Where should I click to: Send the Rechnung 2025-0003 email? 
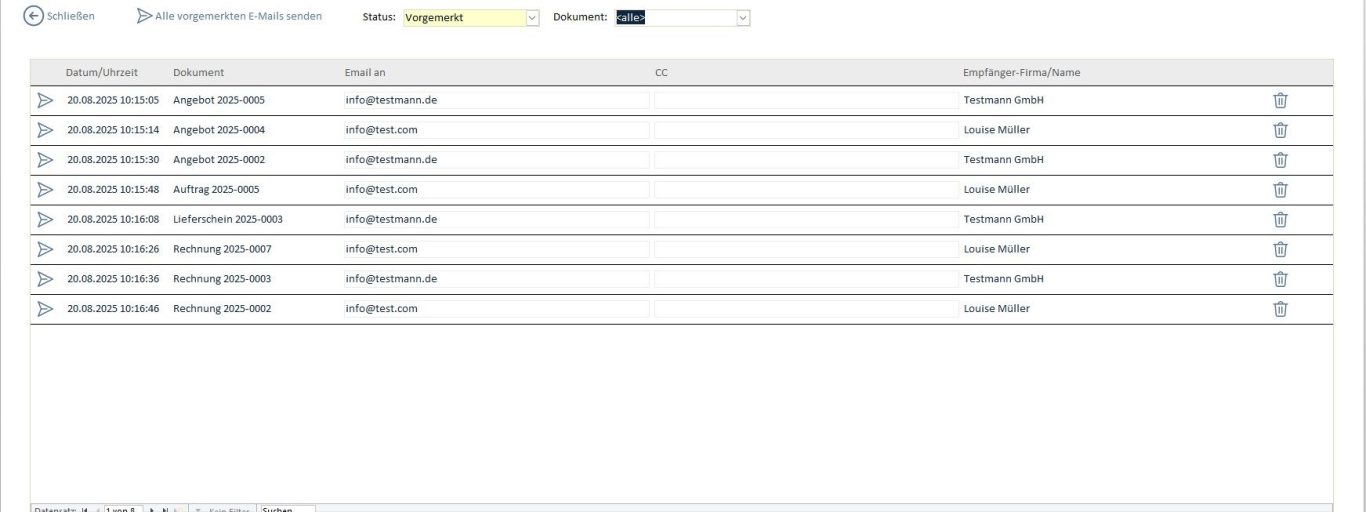coord(45,279)
